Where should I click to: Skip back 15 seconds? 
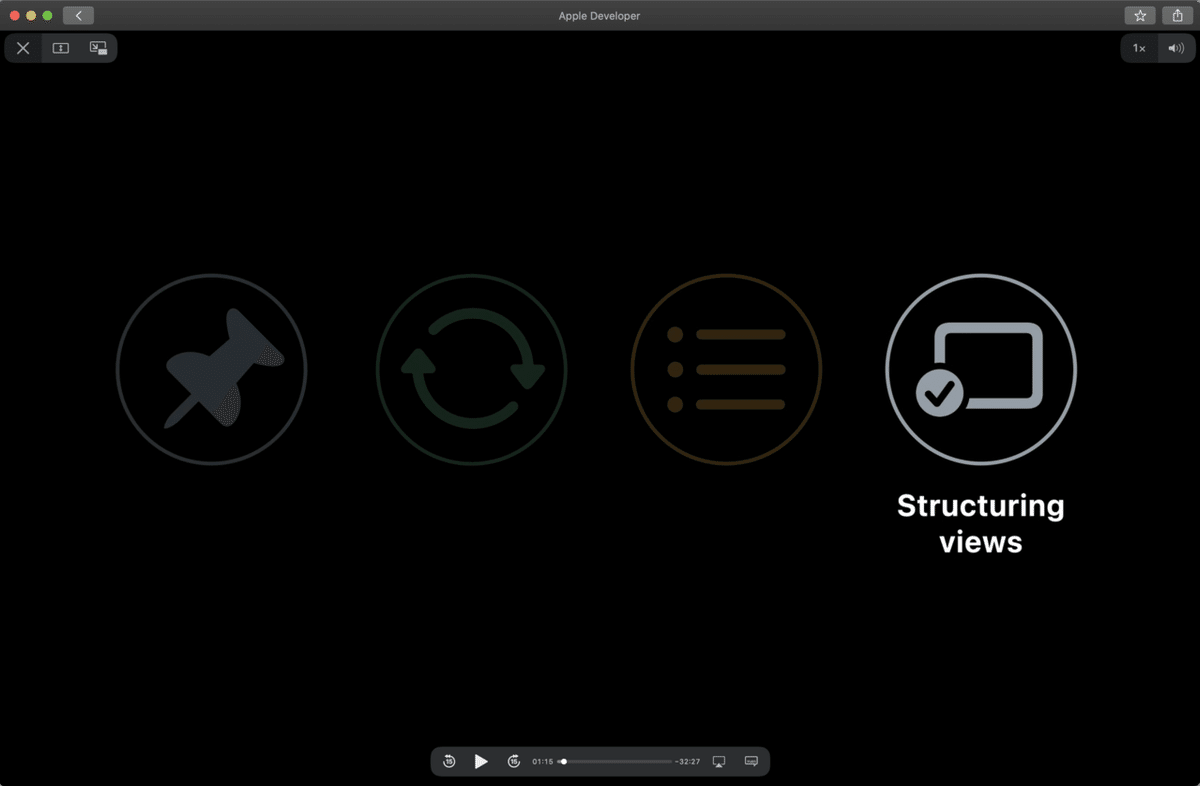[449, 761]
